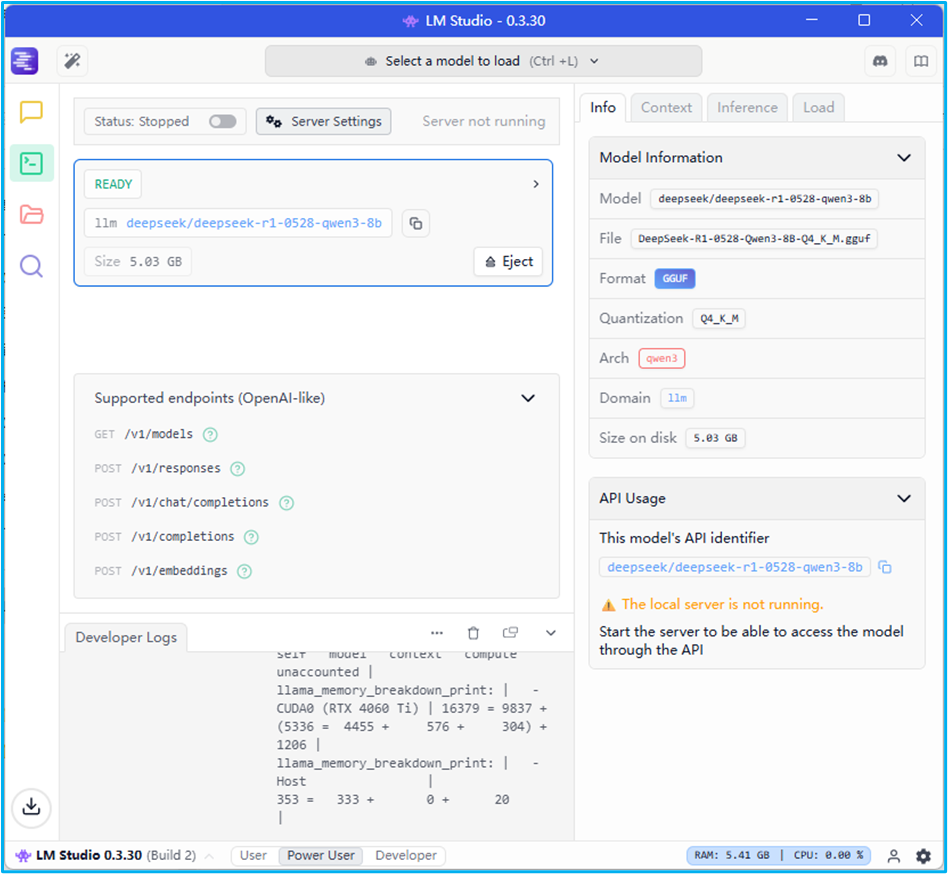Viewport: 948px width, 874px height.
Task: Open Select a model to load dropdown
Action: click(x=483, y=61)
